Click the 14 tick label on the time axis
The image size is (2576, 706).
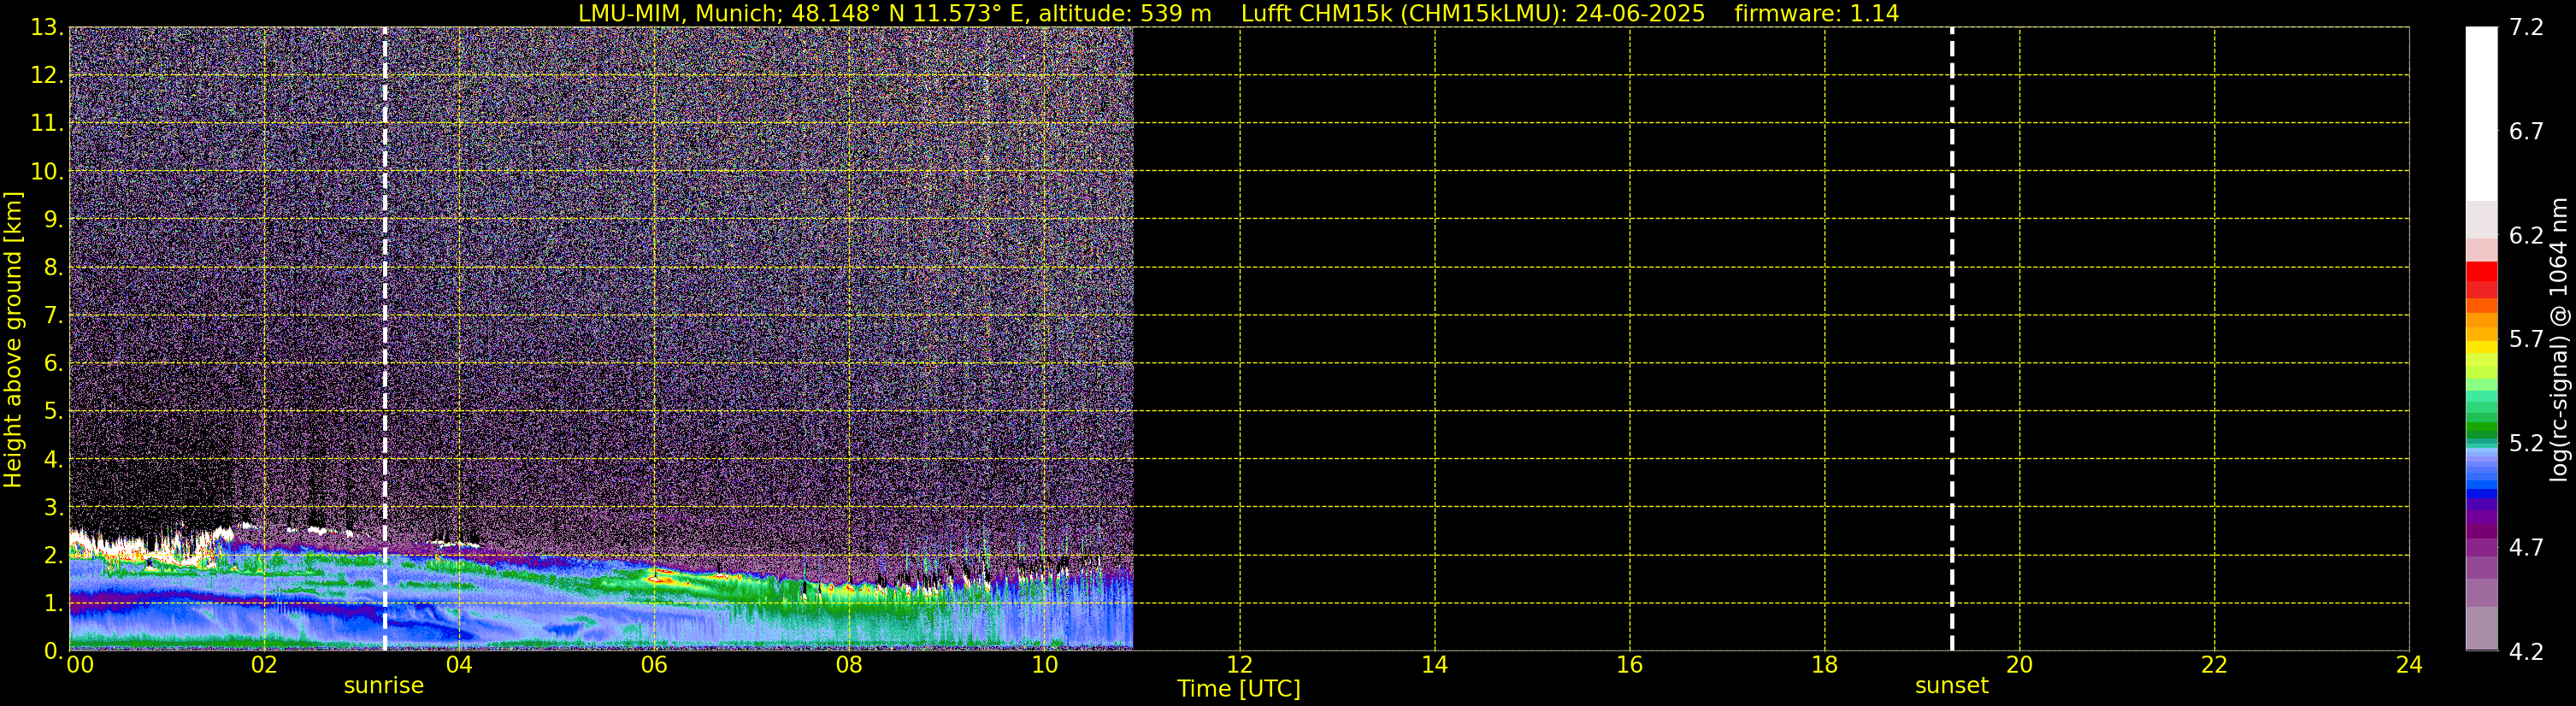click(x=1434, y=665)
